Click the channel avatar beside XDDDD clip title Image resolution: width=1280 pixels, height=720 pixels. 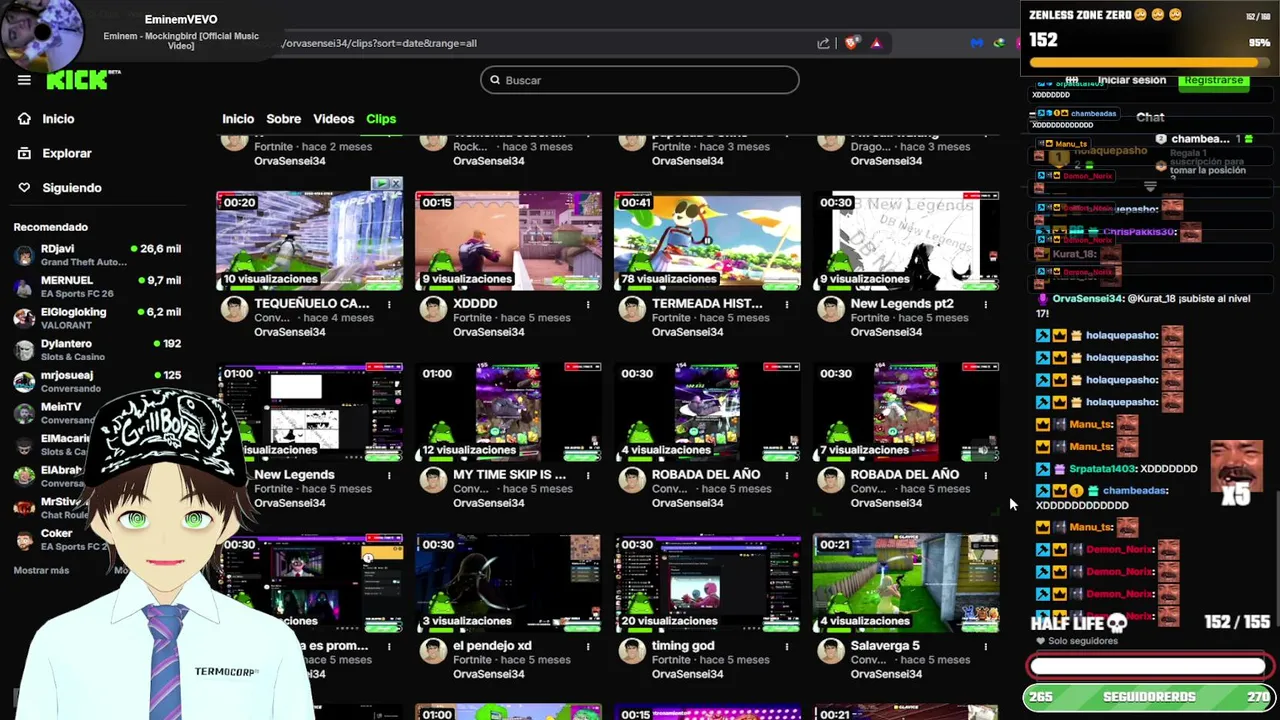[x=433, y=309]
